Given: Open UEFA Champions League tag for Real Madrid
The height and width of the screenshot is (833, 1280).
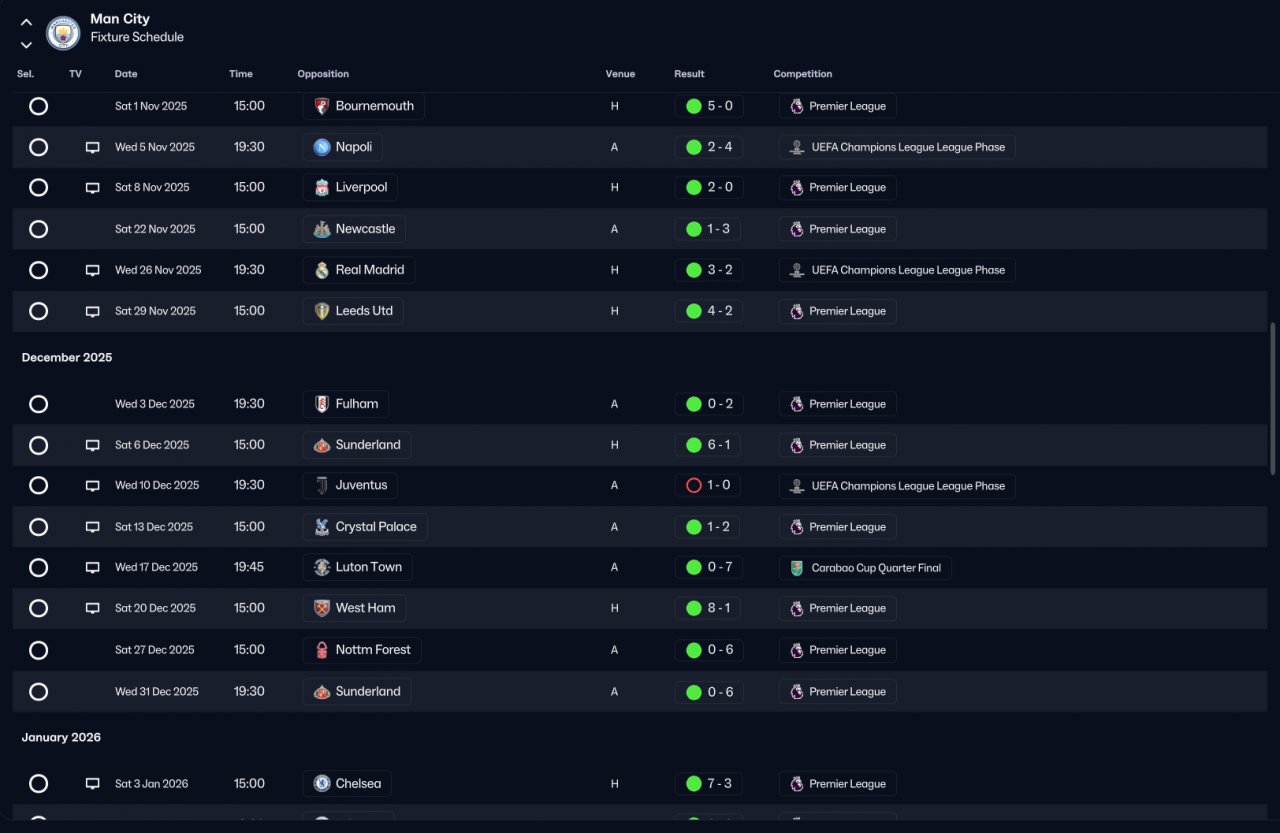Looking at the screenshot, I should click(897, 270).
